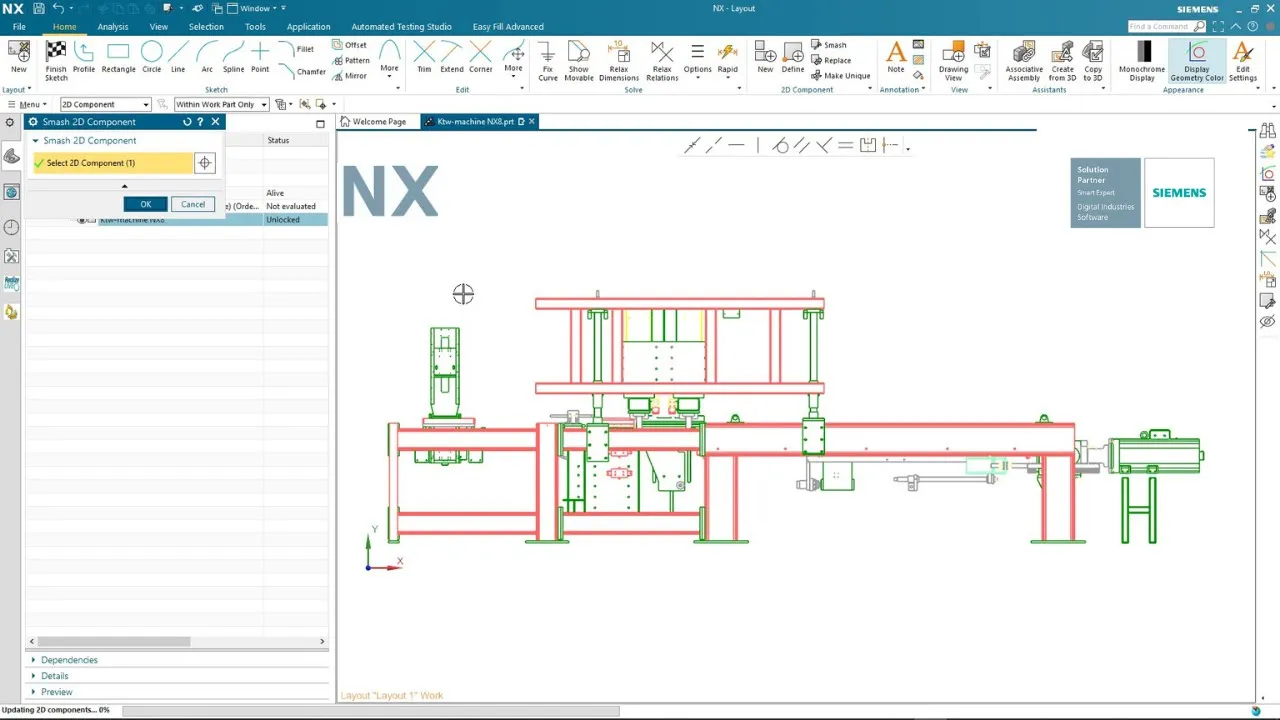This screenshot has height=720, width=1280.
Task: Select the Point sketch tool
Action: pyautogui.click(x=260, y=58)
